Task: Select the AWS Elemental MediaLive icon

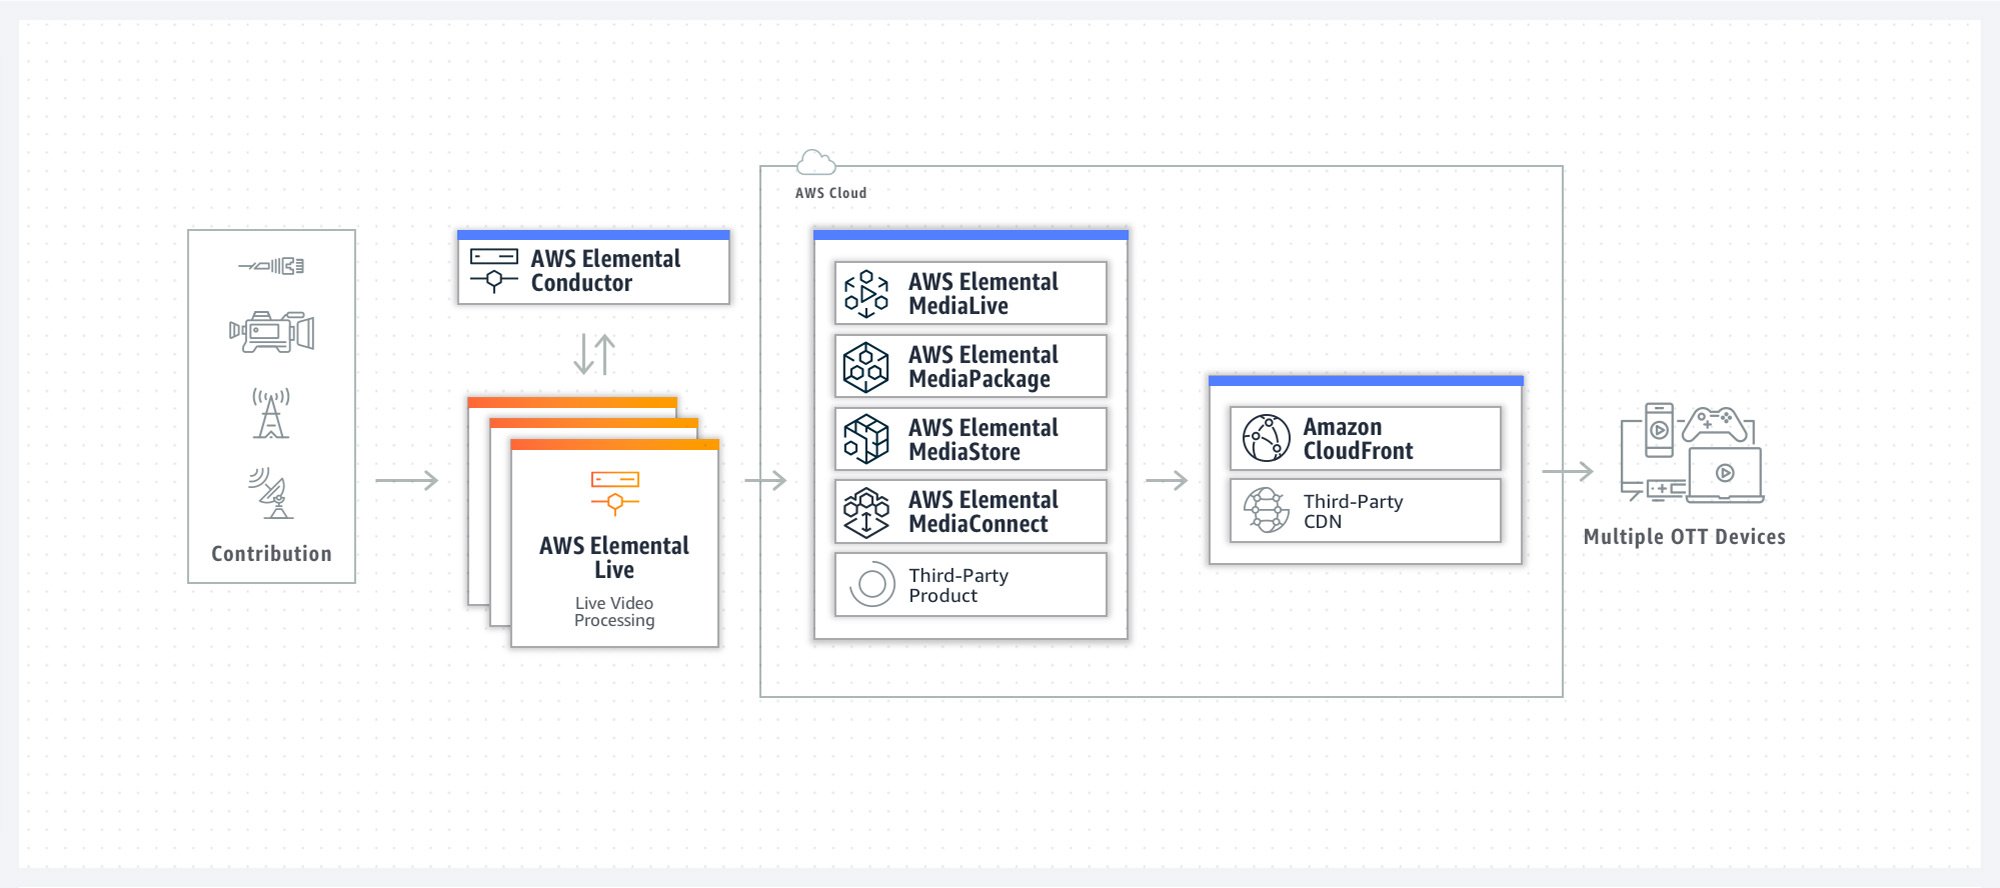Action: (866, 294)
